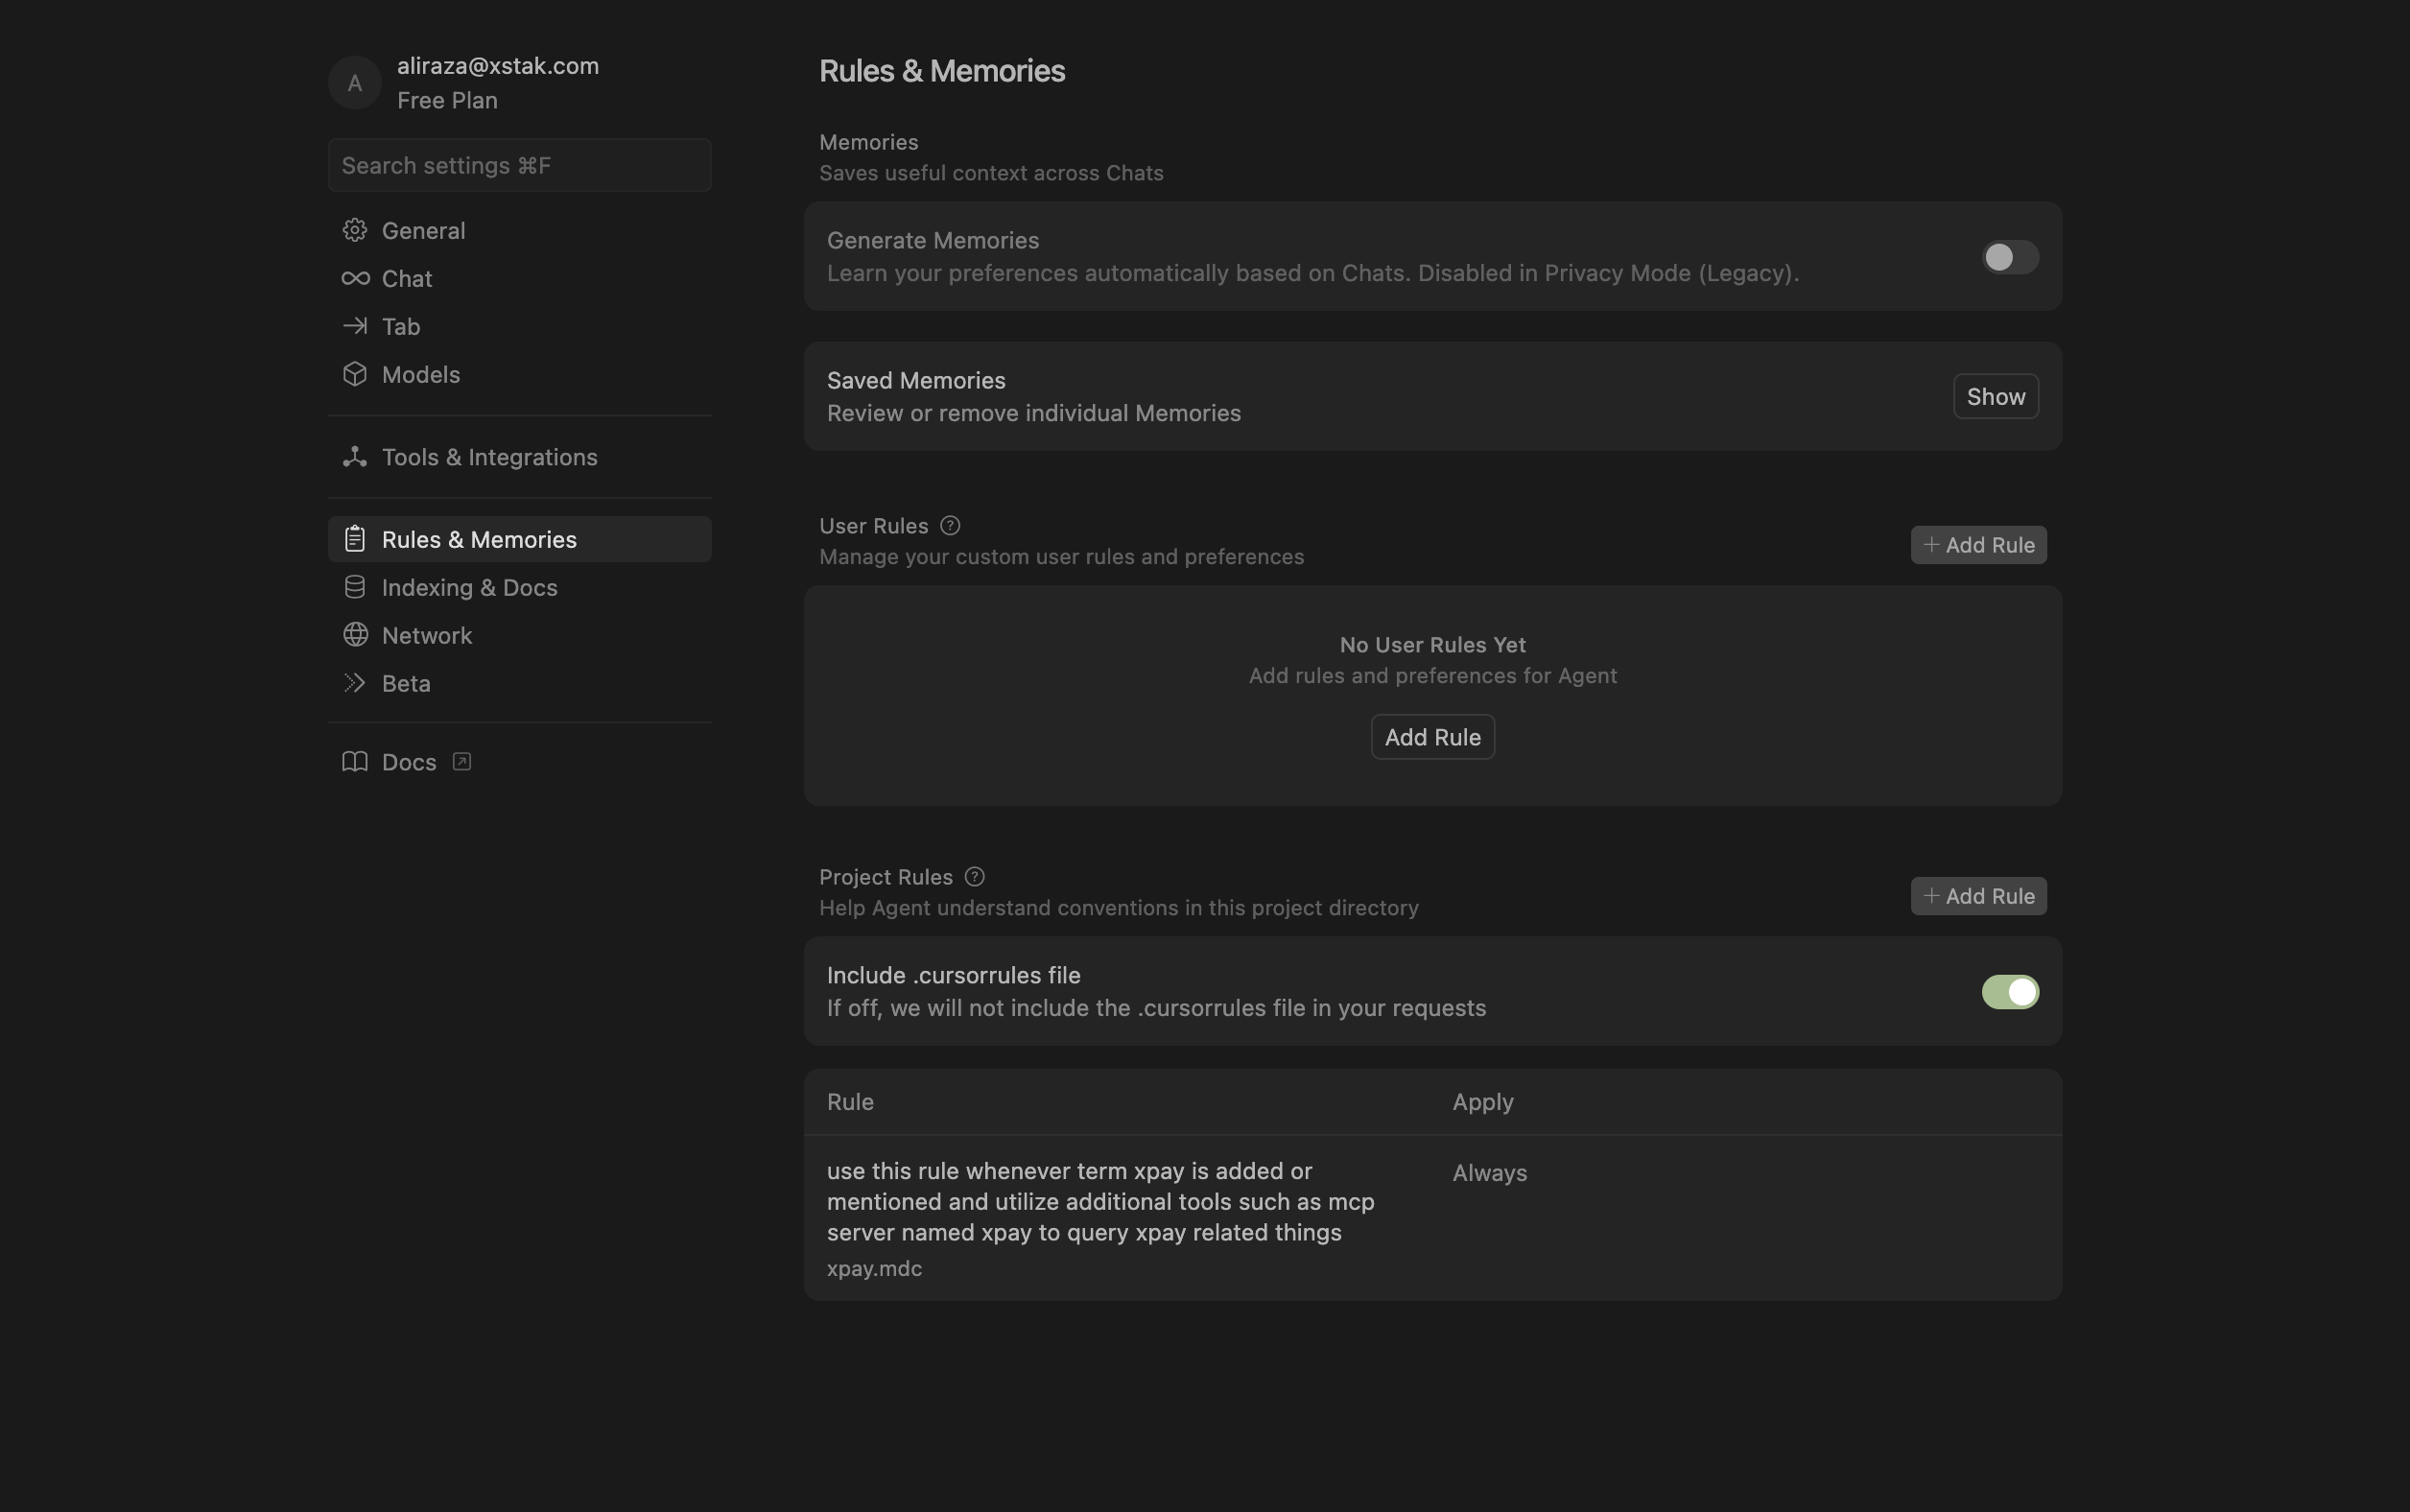Click the xpay rule description text
Viewport: 2410px width, 1512px height.
tap(1101, 1202)
